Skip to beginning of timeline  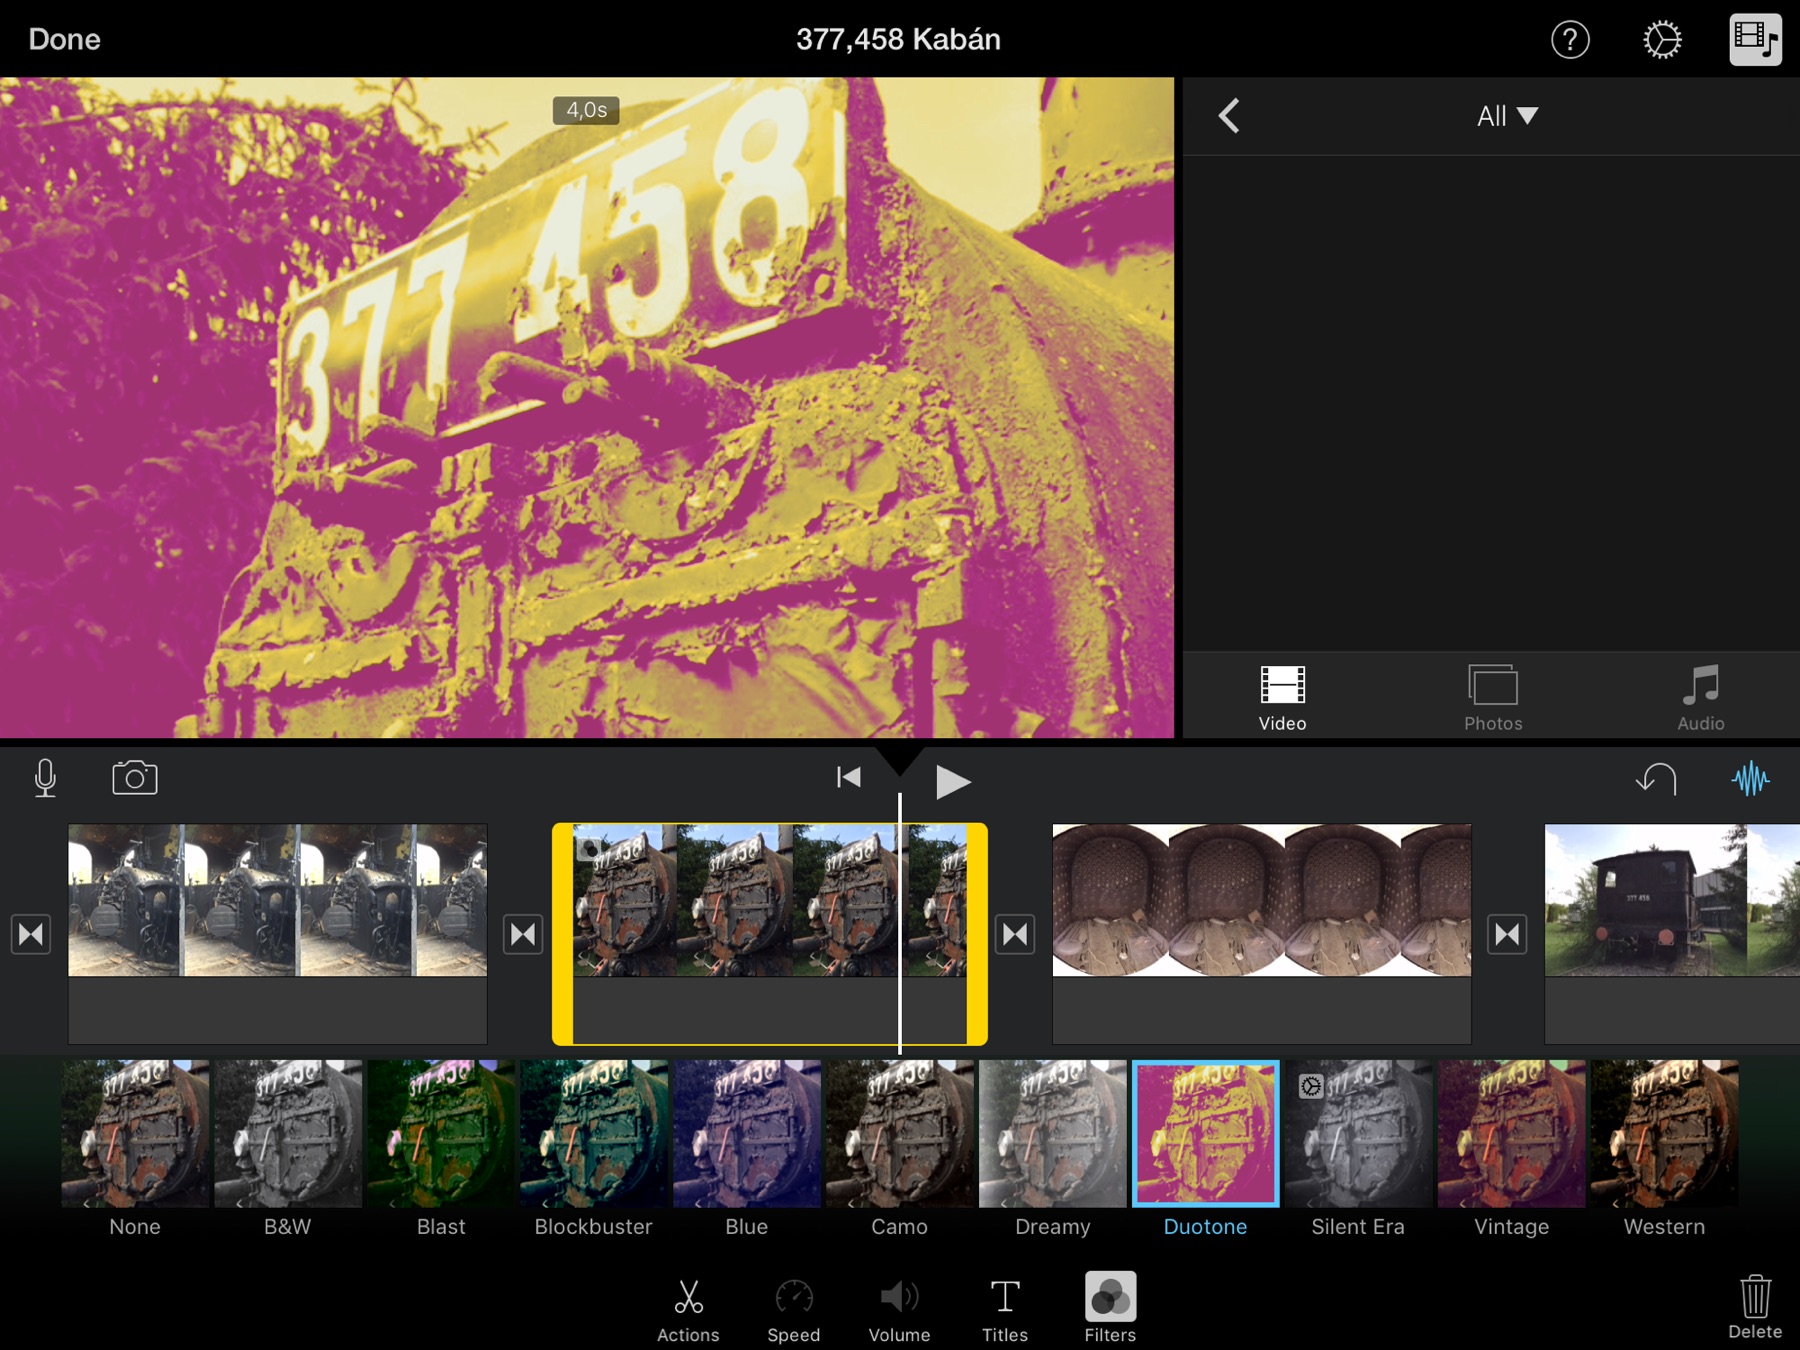849,777
